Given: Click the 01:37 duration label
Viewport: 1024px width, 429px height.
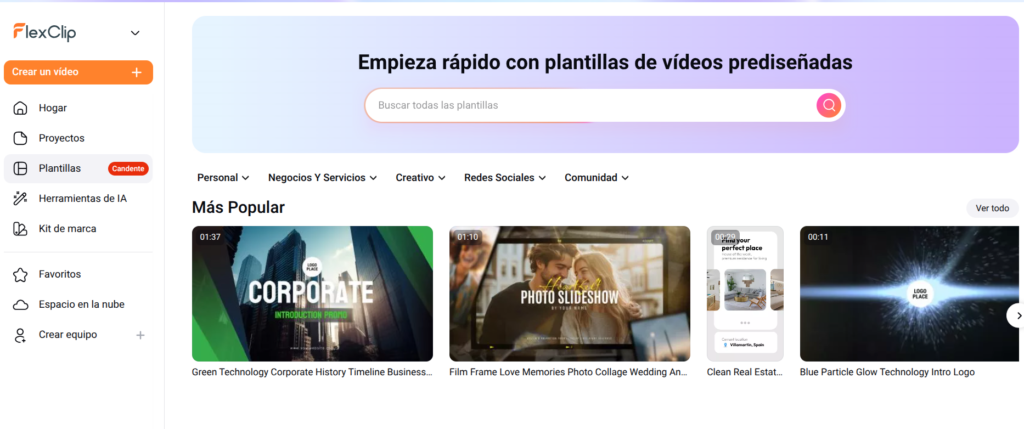Looking at the screenshot, I should (x=210, y=237).
